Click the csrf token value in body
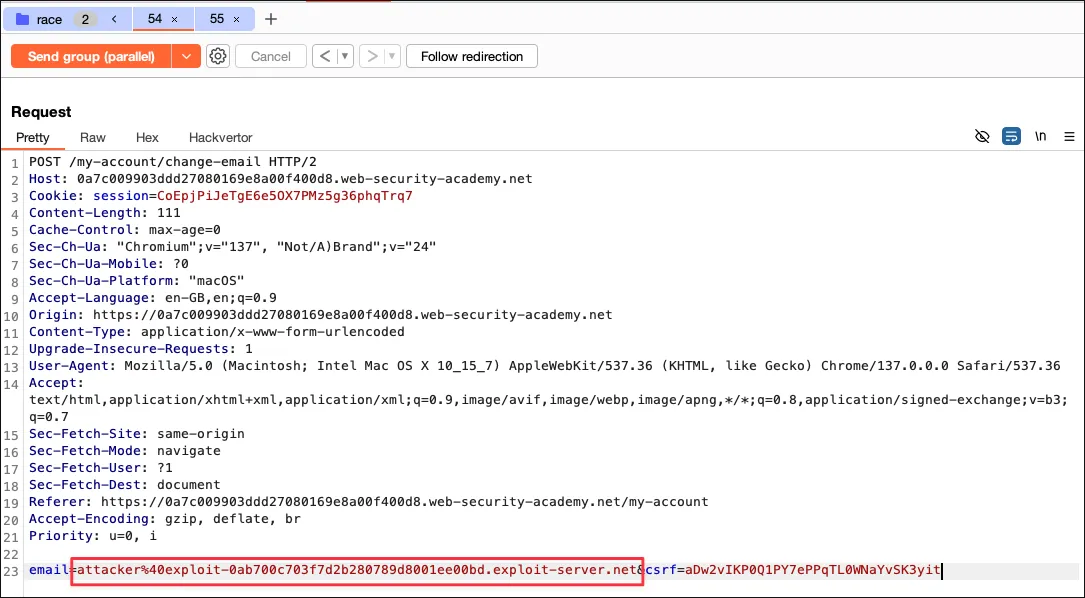 pyautogui.click(x=811, y=570)
